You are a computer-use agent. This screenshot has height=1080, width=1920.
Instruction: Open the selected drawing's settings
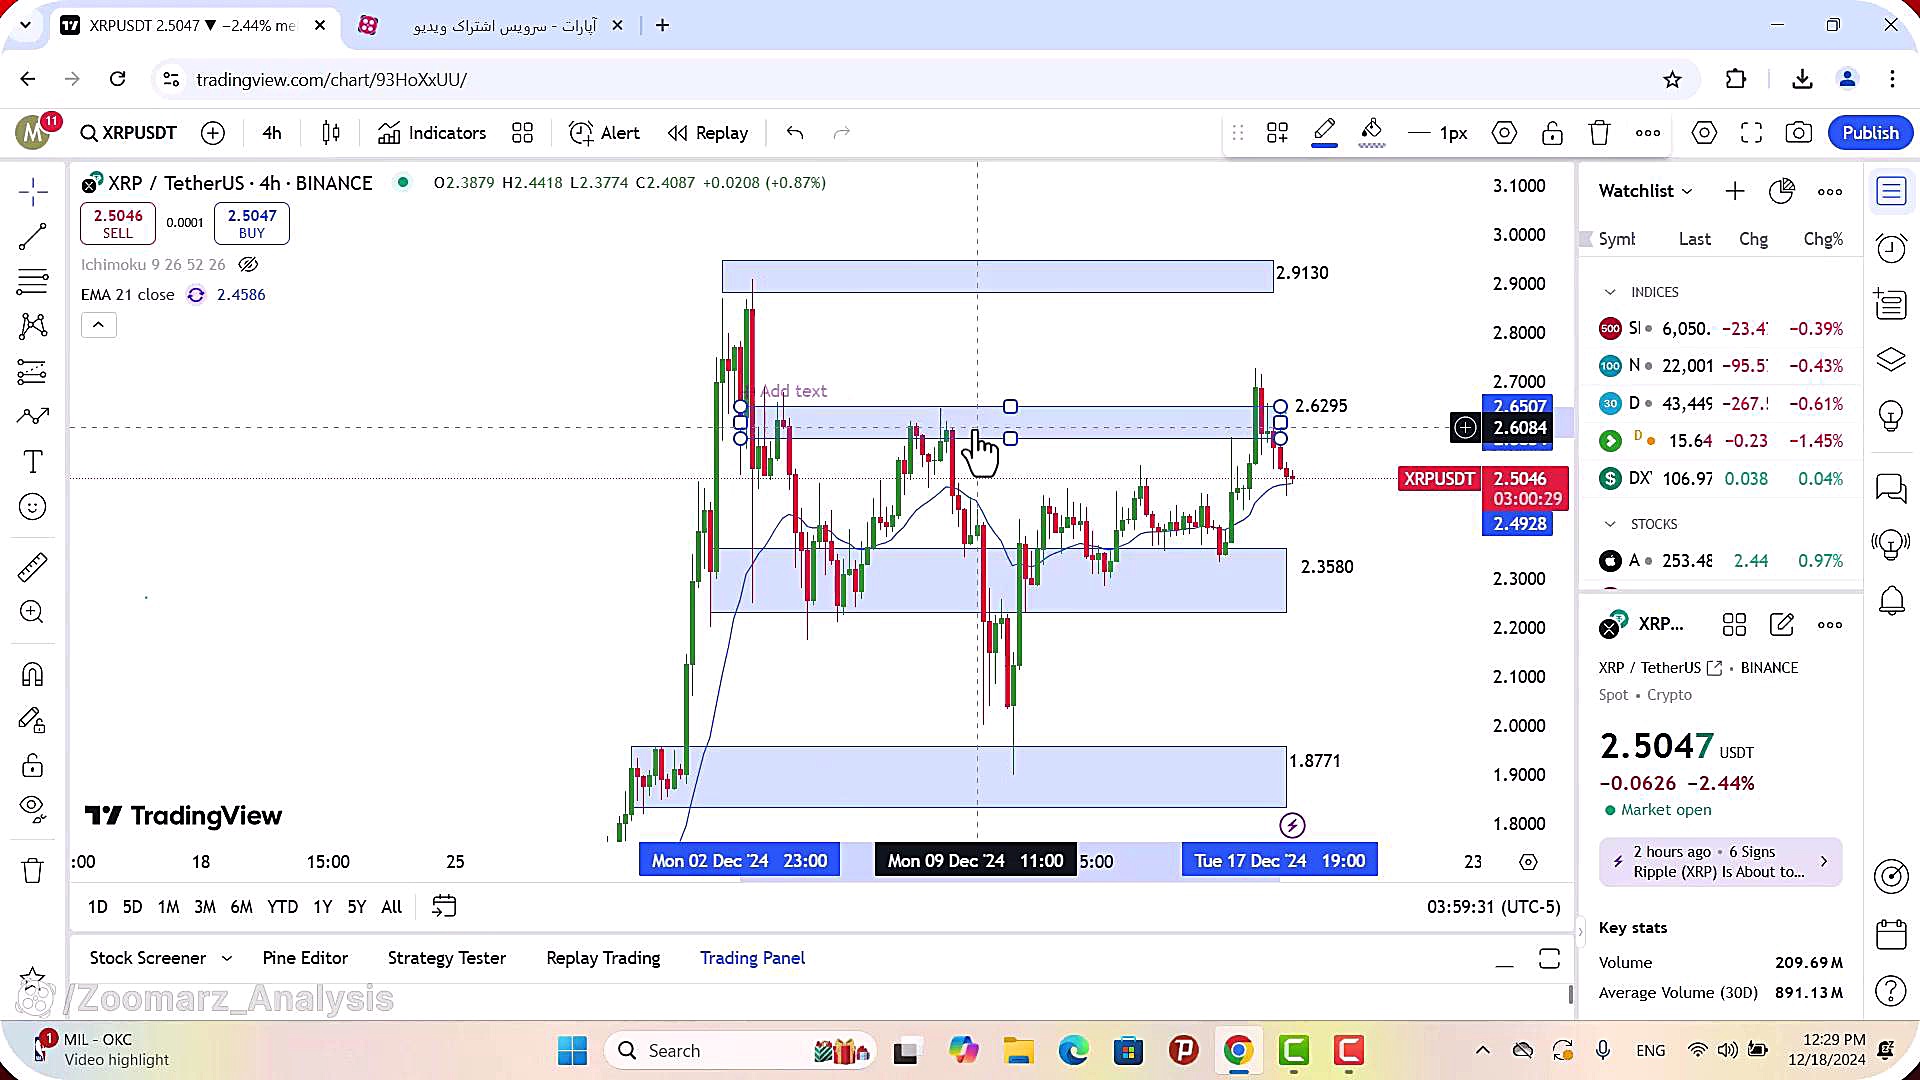tap(1504, 133)
